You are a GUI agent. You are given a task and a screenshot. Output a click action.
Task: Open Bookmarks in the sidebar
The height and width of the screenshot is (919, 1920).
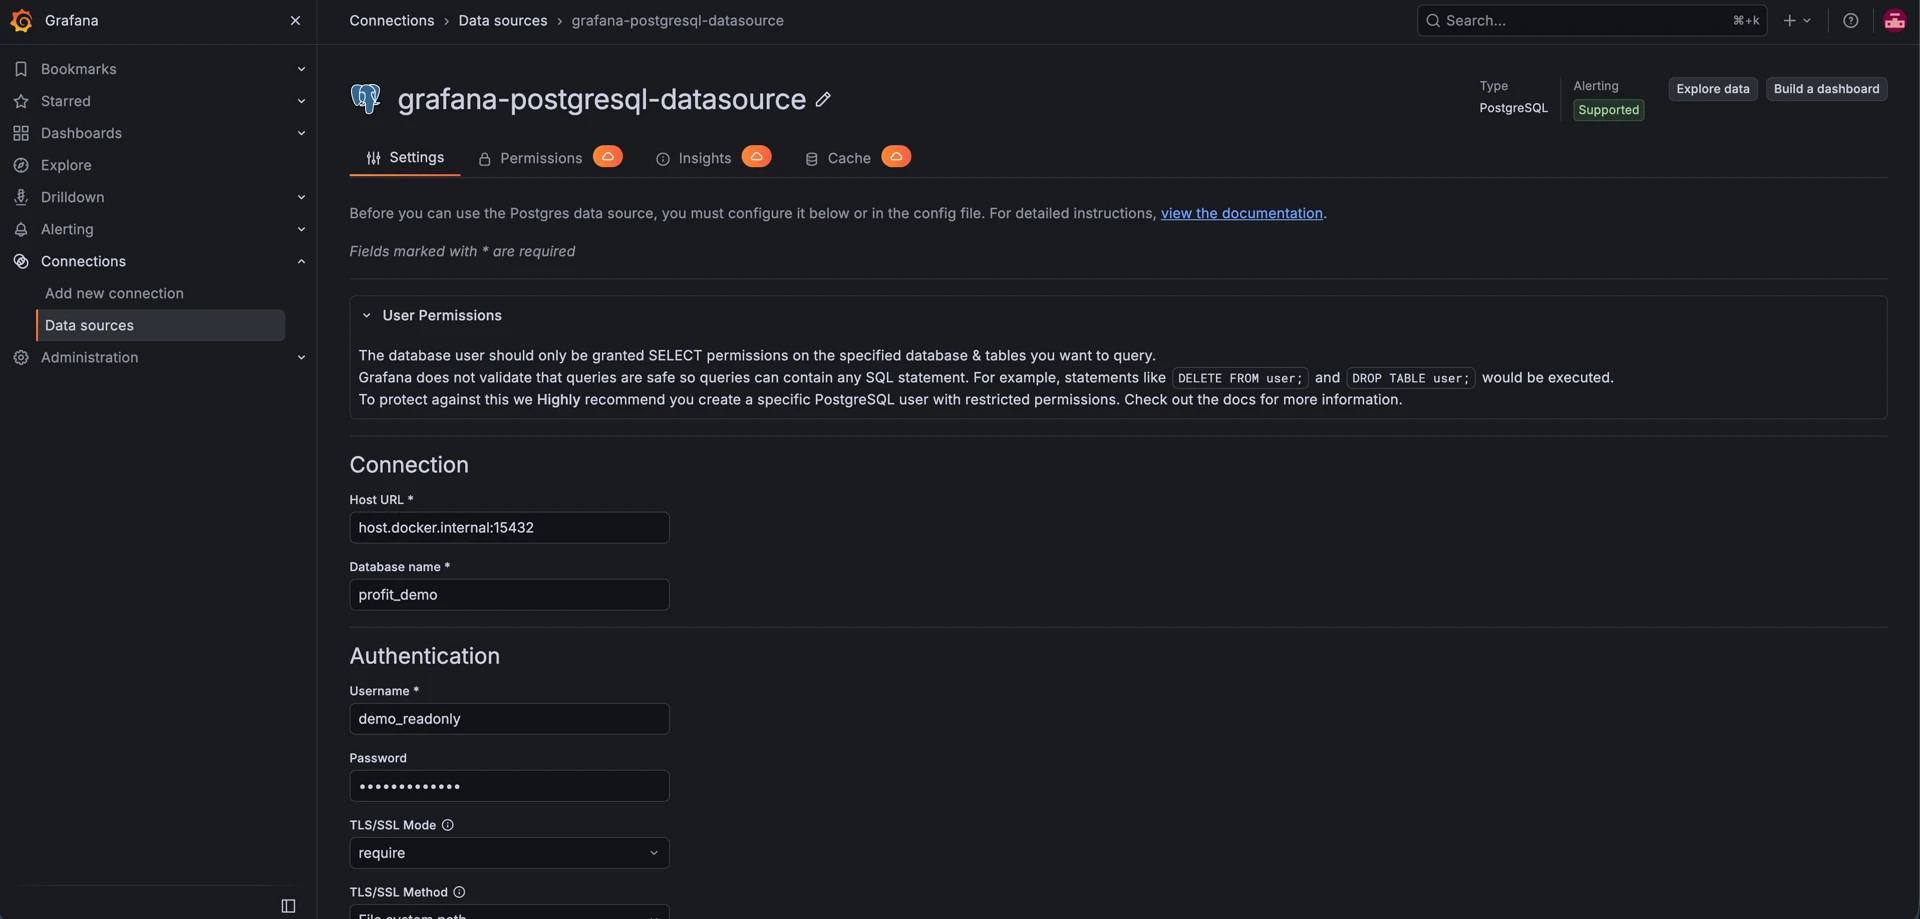(78, 69)
